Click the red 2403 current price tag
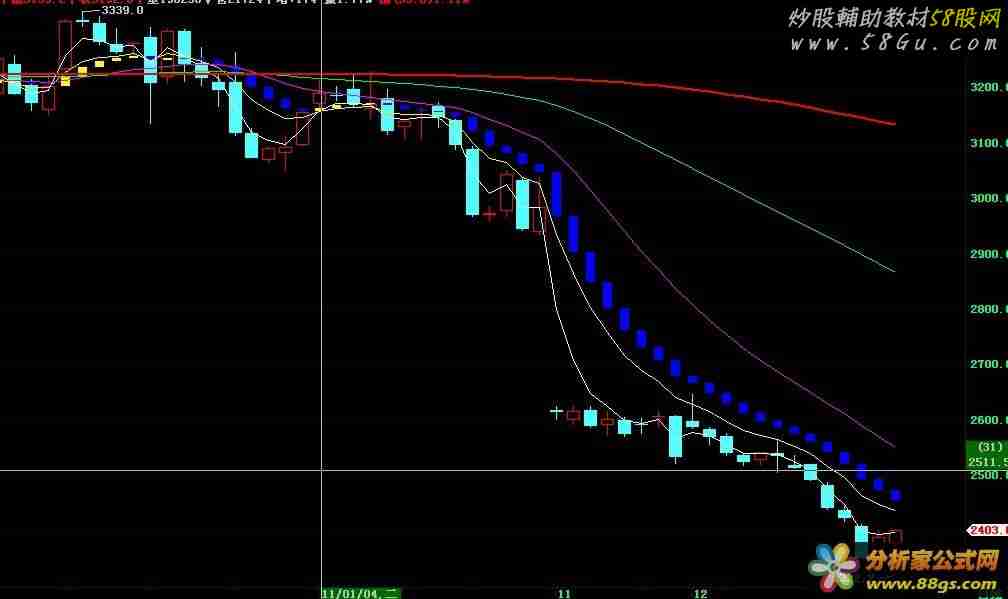 click(x=988, y=530)
